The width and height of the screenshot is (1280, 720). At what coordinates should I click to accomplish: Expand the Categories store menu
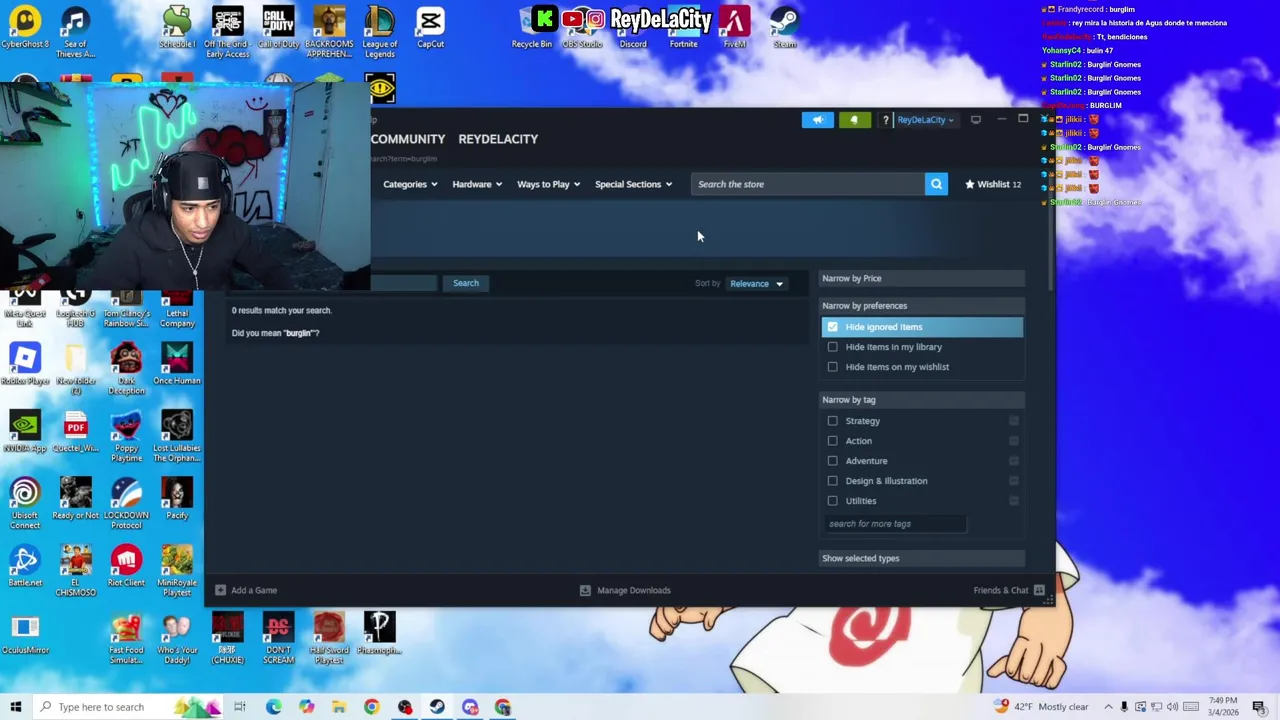(410, 184)
